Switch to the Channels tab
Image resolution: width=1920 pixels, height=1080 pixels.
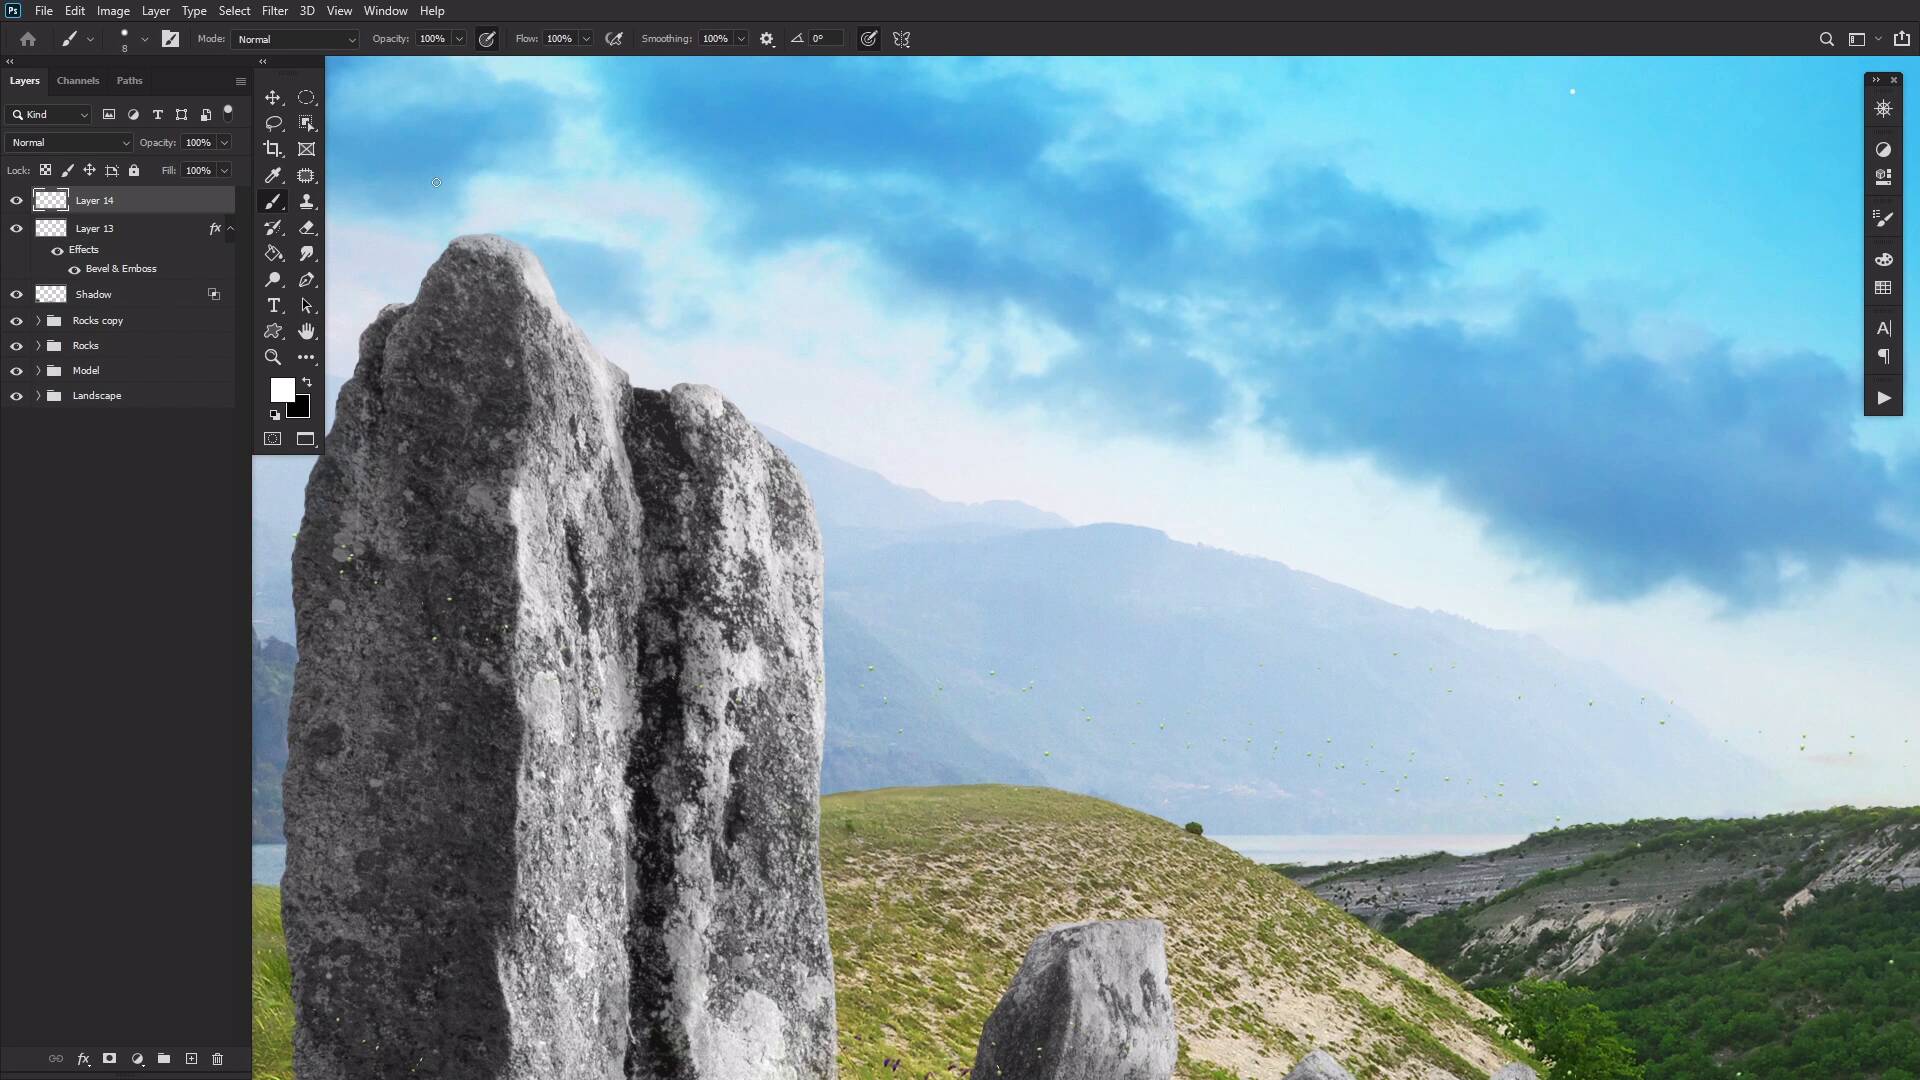pyautogui.click(x=78, y=81)
